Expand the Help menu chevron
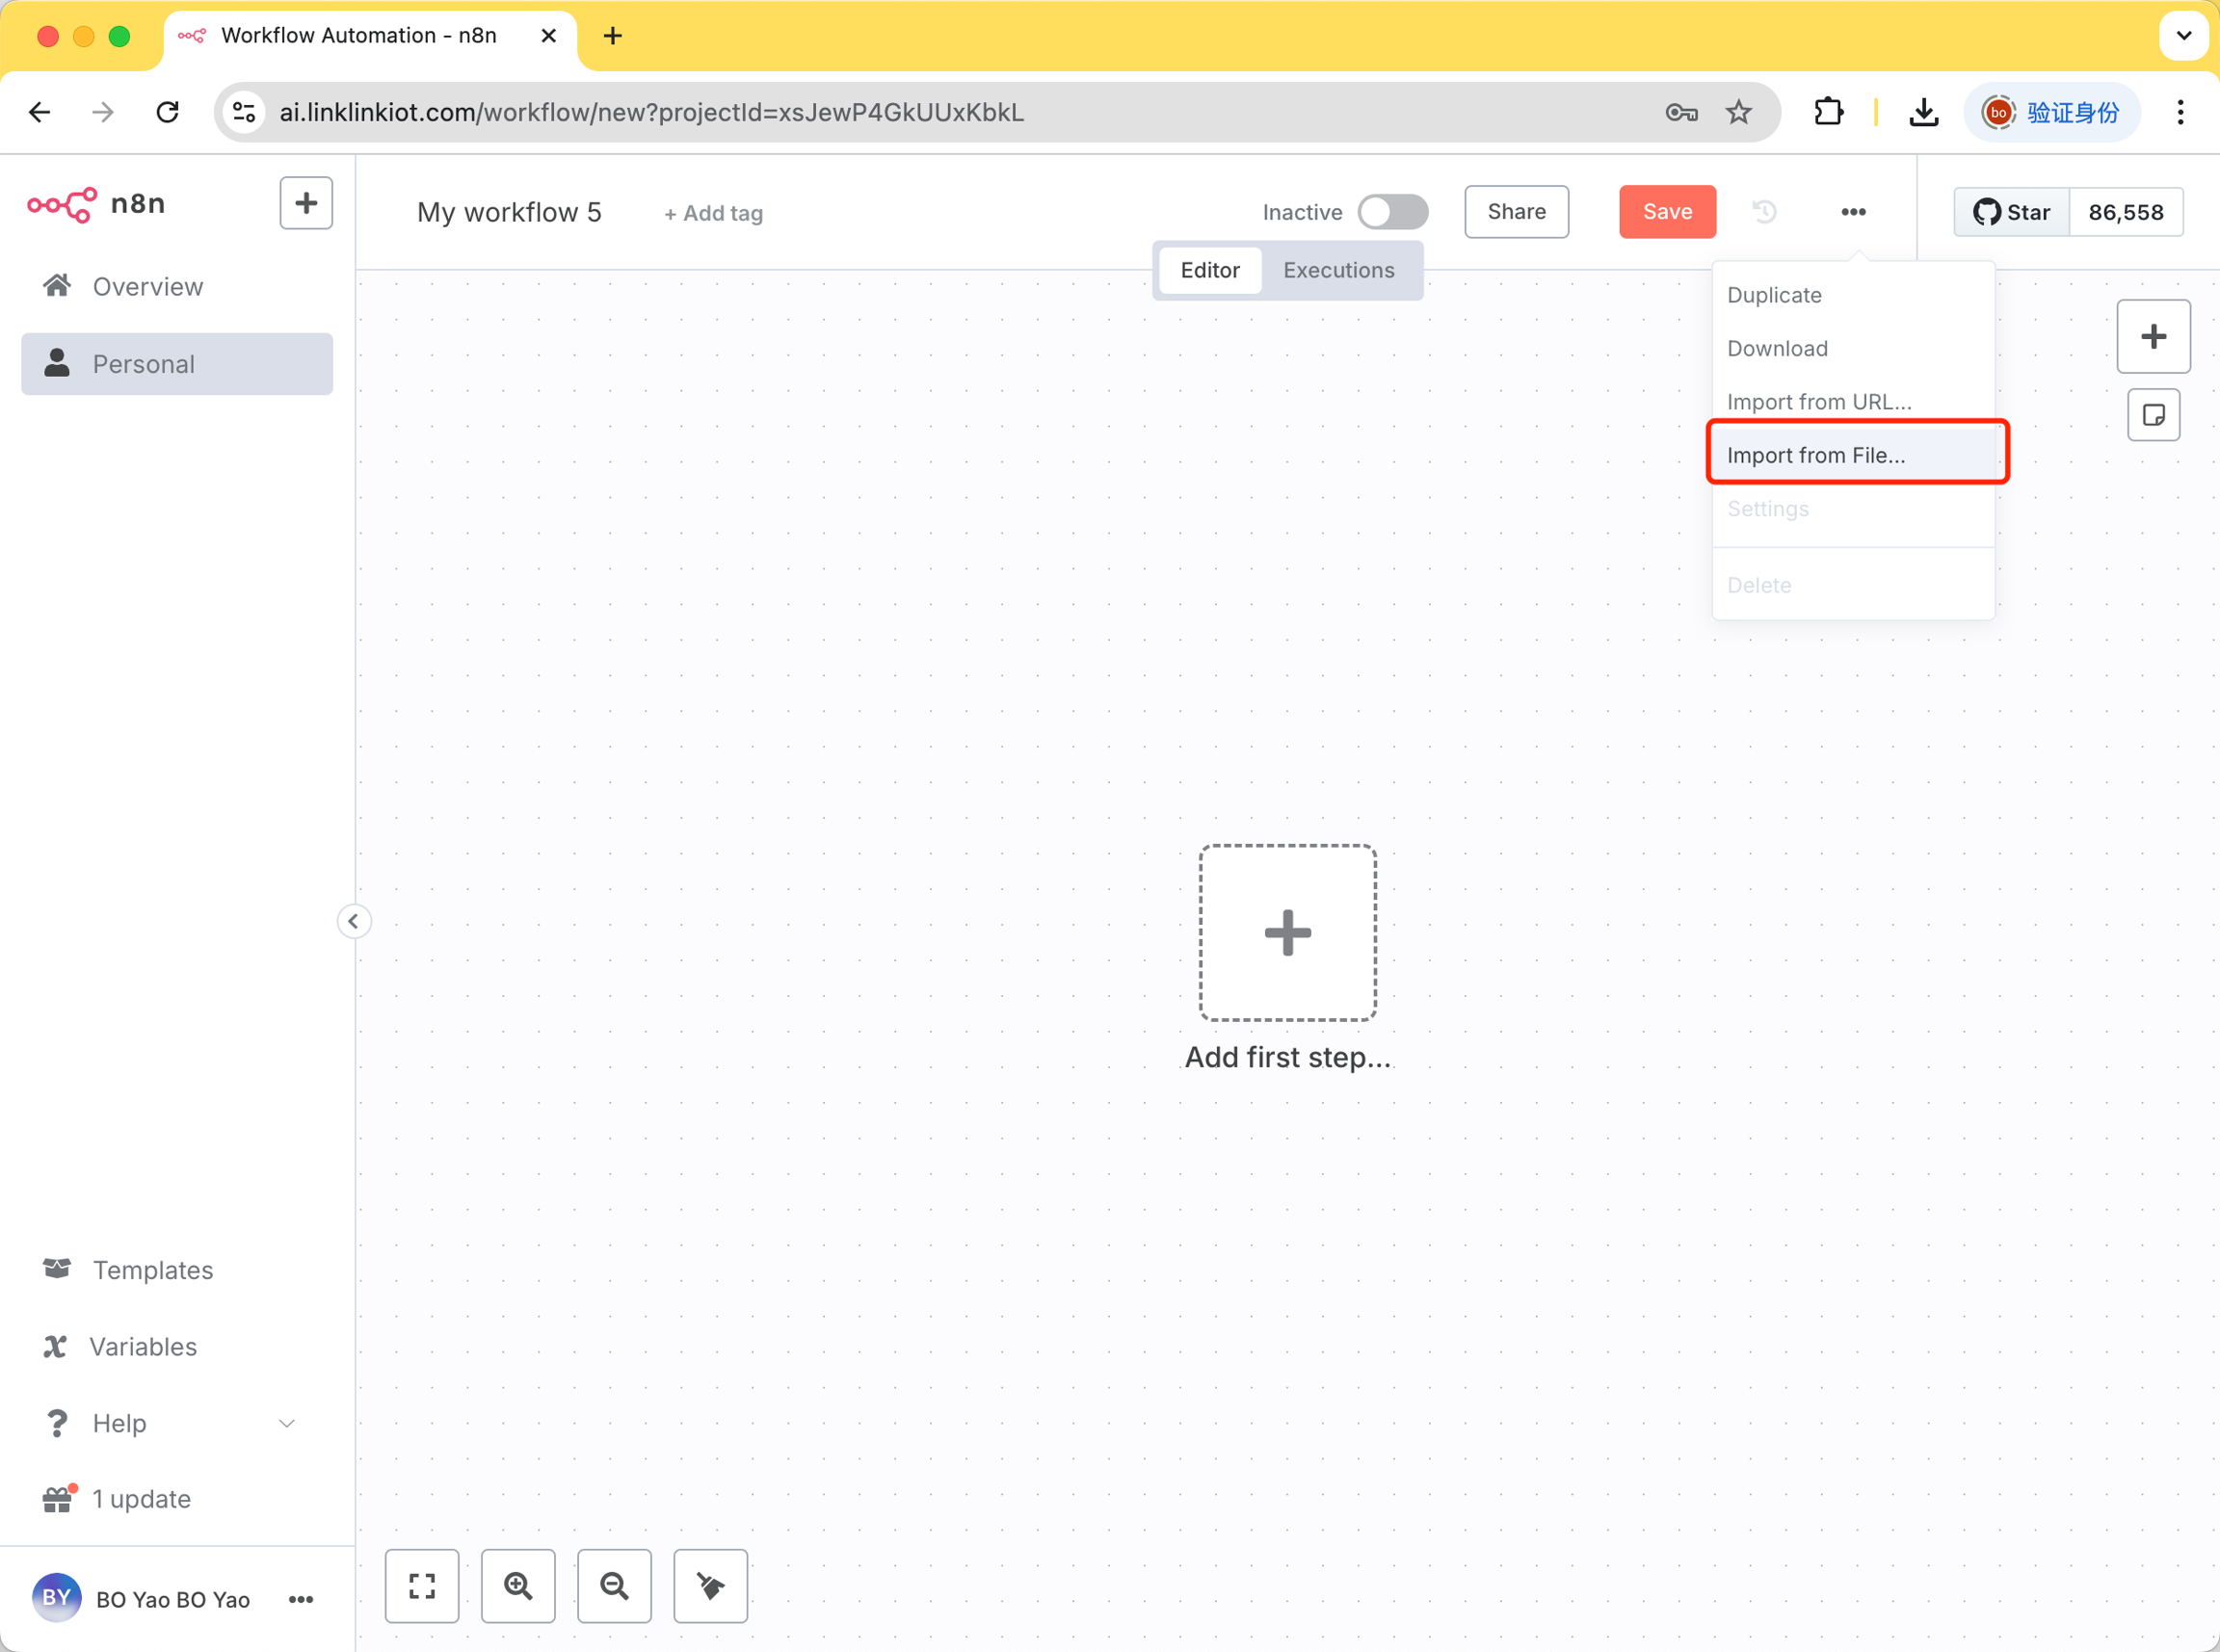Viewport: 2220px width, 1652px height. pyautogui.click(x=287, y=1423)
